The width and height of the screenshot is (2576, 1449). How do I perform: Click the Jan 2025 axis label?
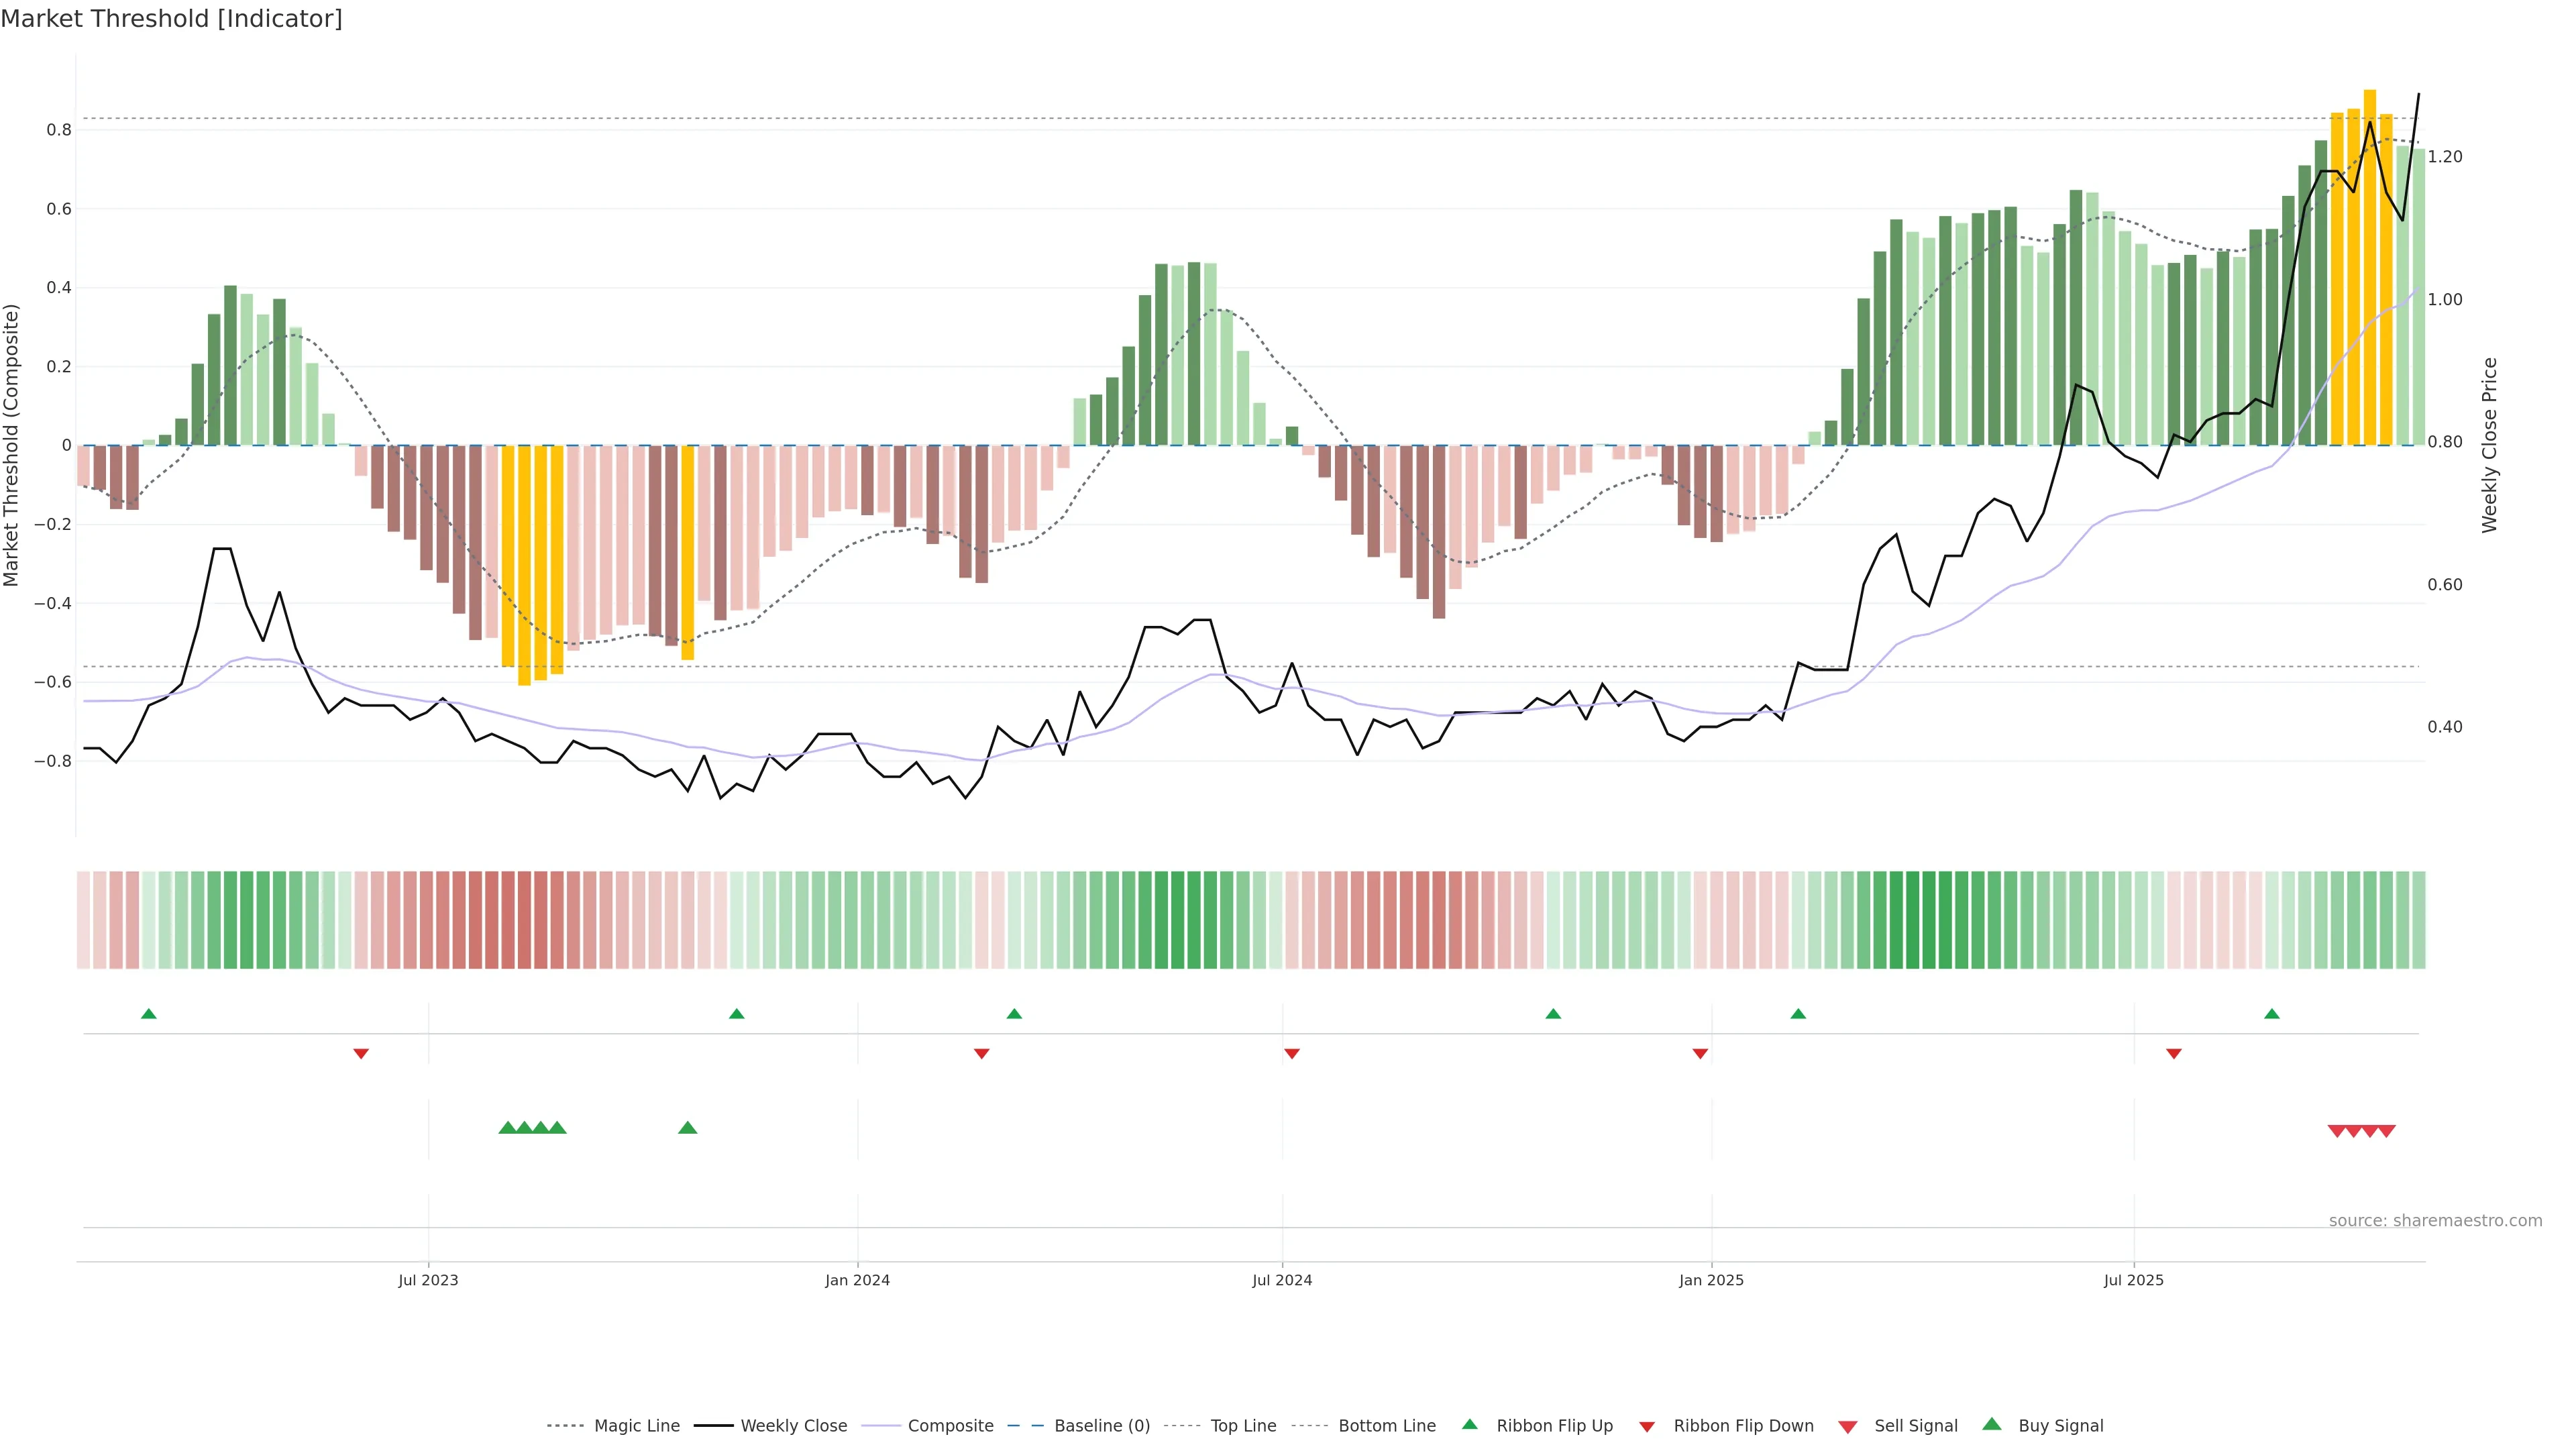(1711, 1280)
